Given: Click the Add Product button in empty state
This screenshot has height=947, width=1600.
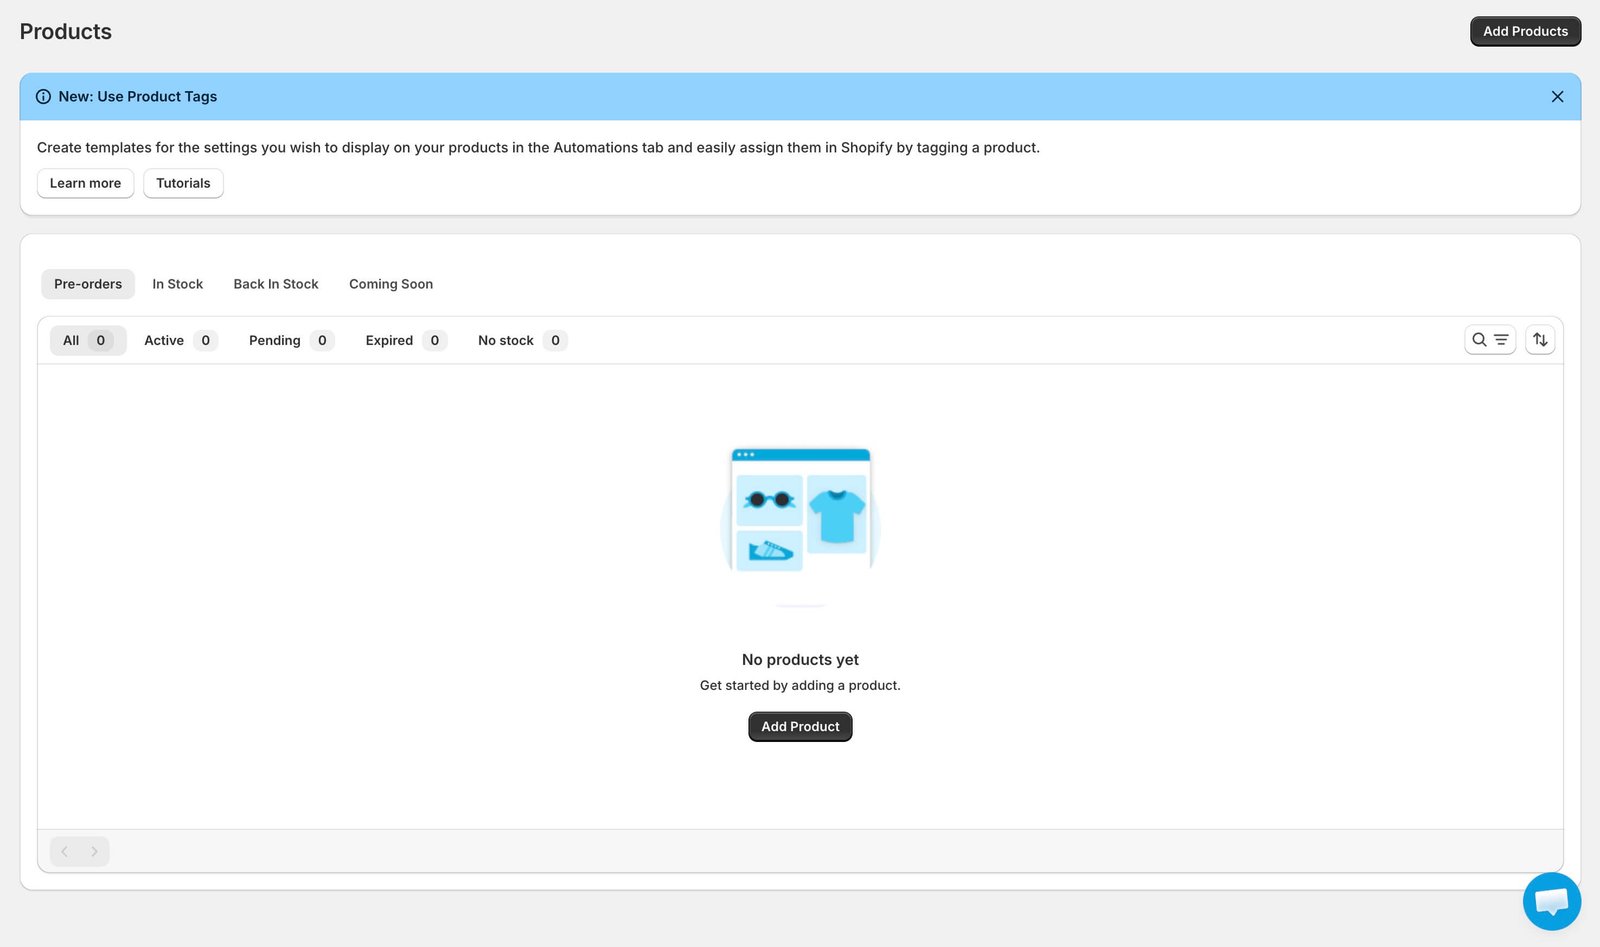Looking at the screenshot, I should (800, 727).
